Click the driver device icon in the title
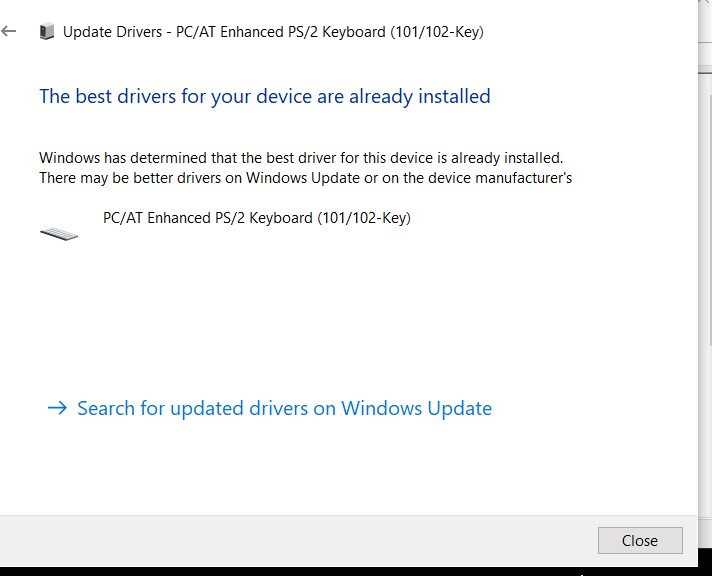The height and width of the screenshot is (576, 712). point(47,32)
